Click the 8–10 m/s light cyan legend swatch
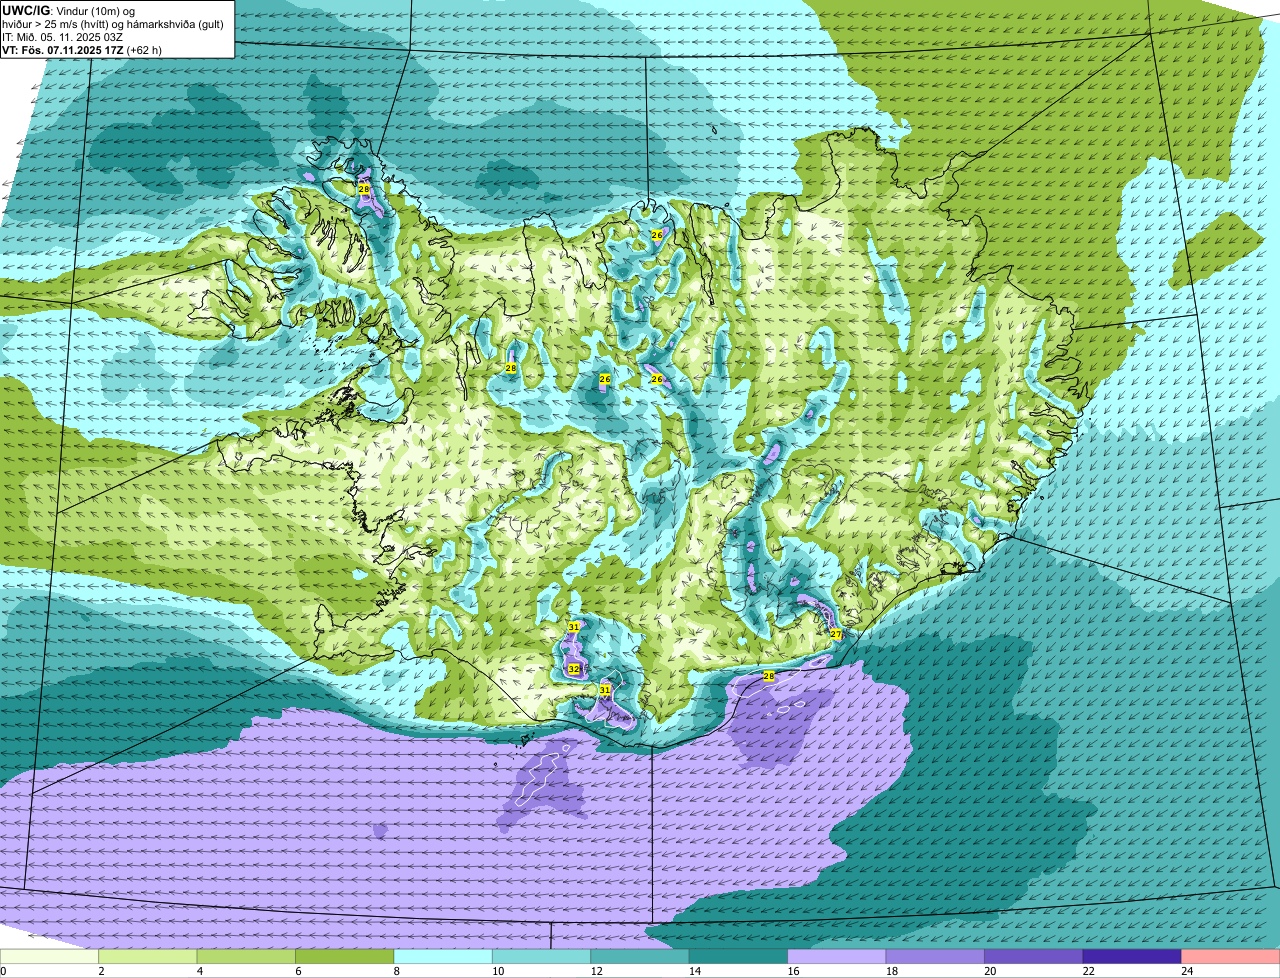This screenshot has height=978, width=1280. 443,956
